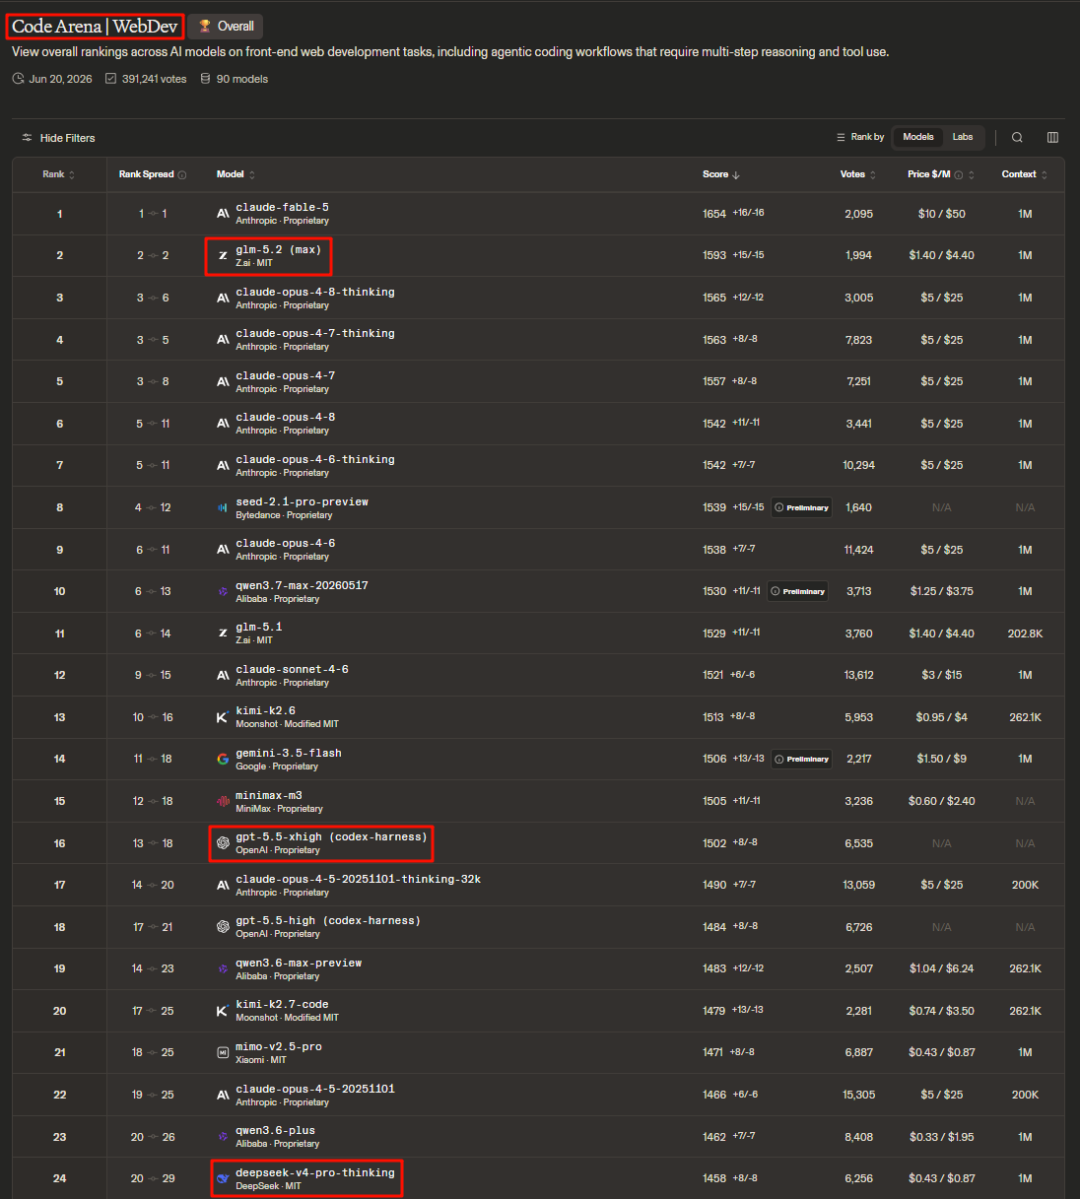Open the search icon in the toolbar
This screenshot has width=1080, height=1199.
click(x=1017, y=138)
